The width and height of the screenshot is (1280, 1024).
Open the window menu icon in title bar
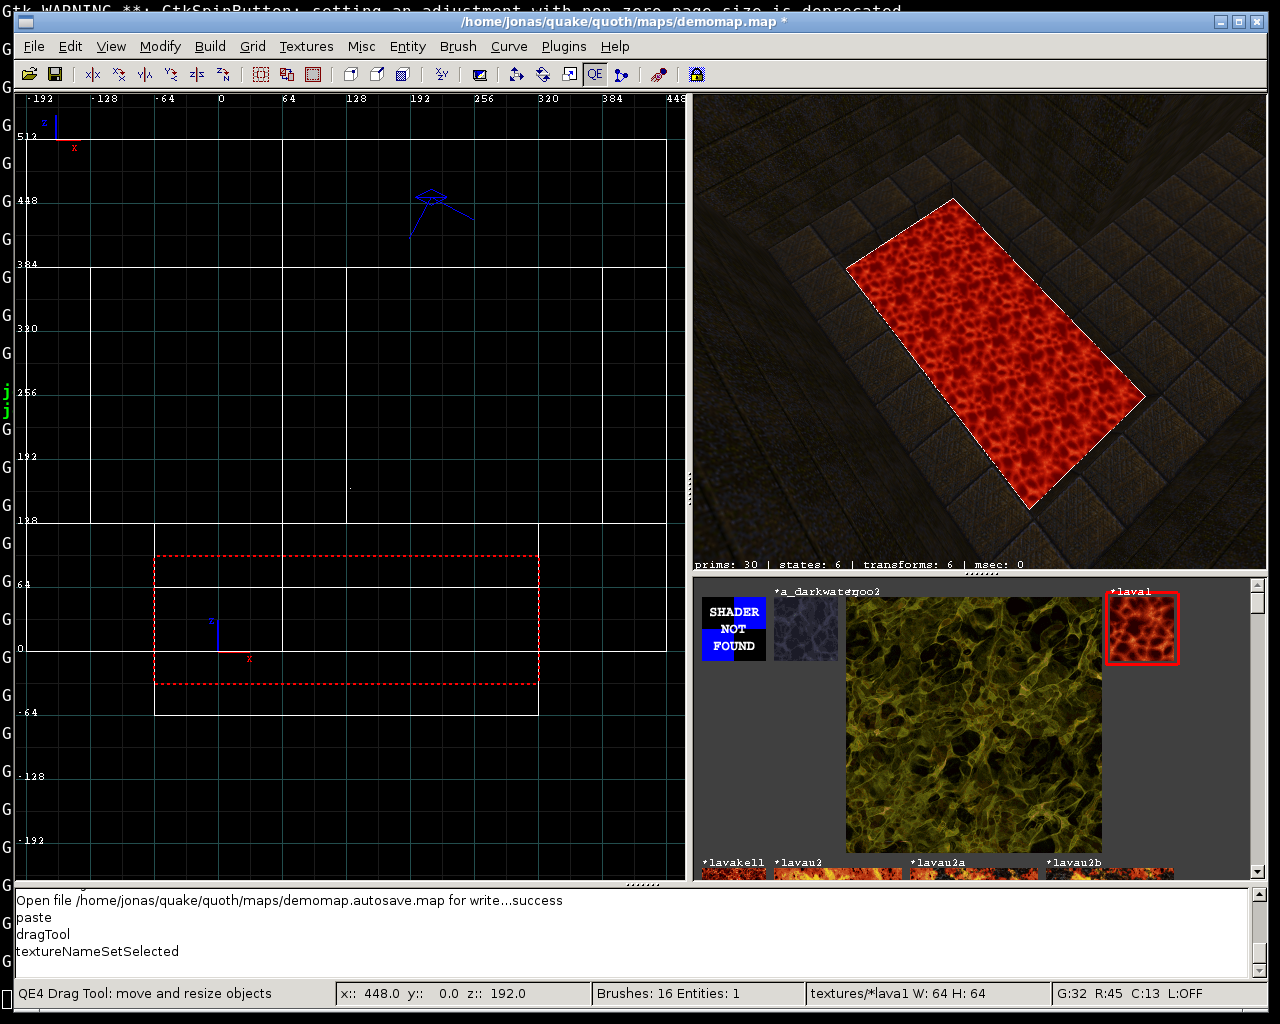(x=26, y=22)
